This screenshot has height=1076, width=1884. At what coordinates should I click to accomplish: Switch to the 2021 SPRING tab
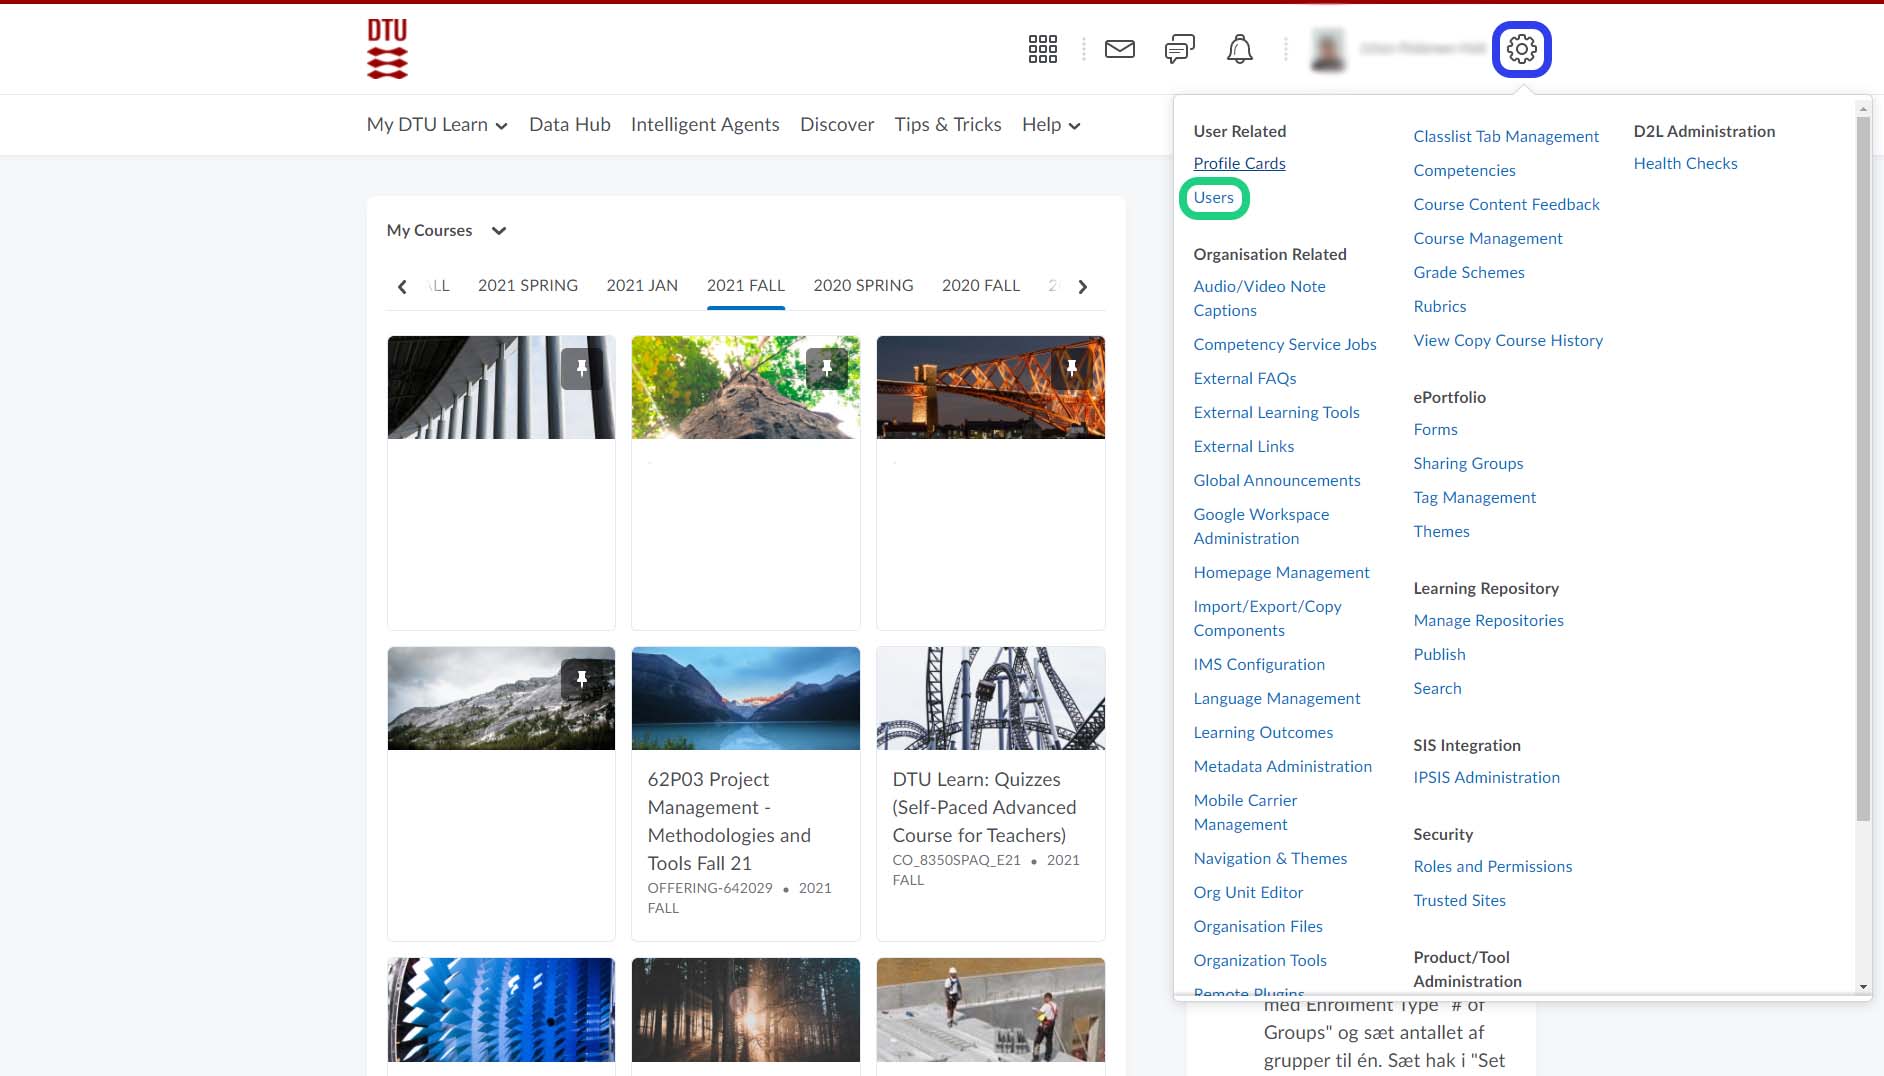coord(527,286)
